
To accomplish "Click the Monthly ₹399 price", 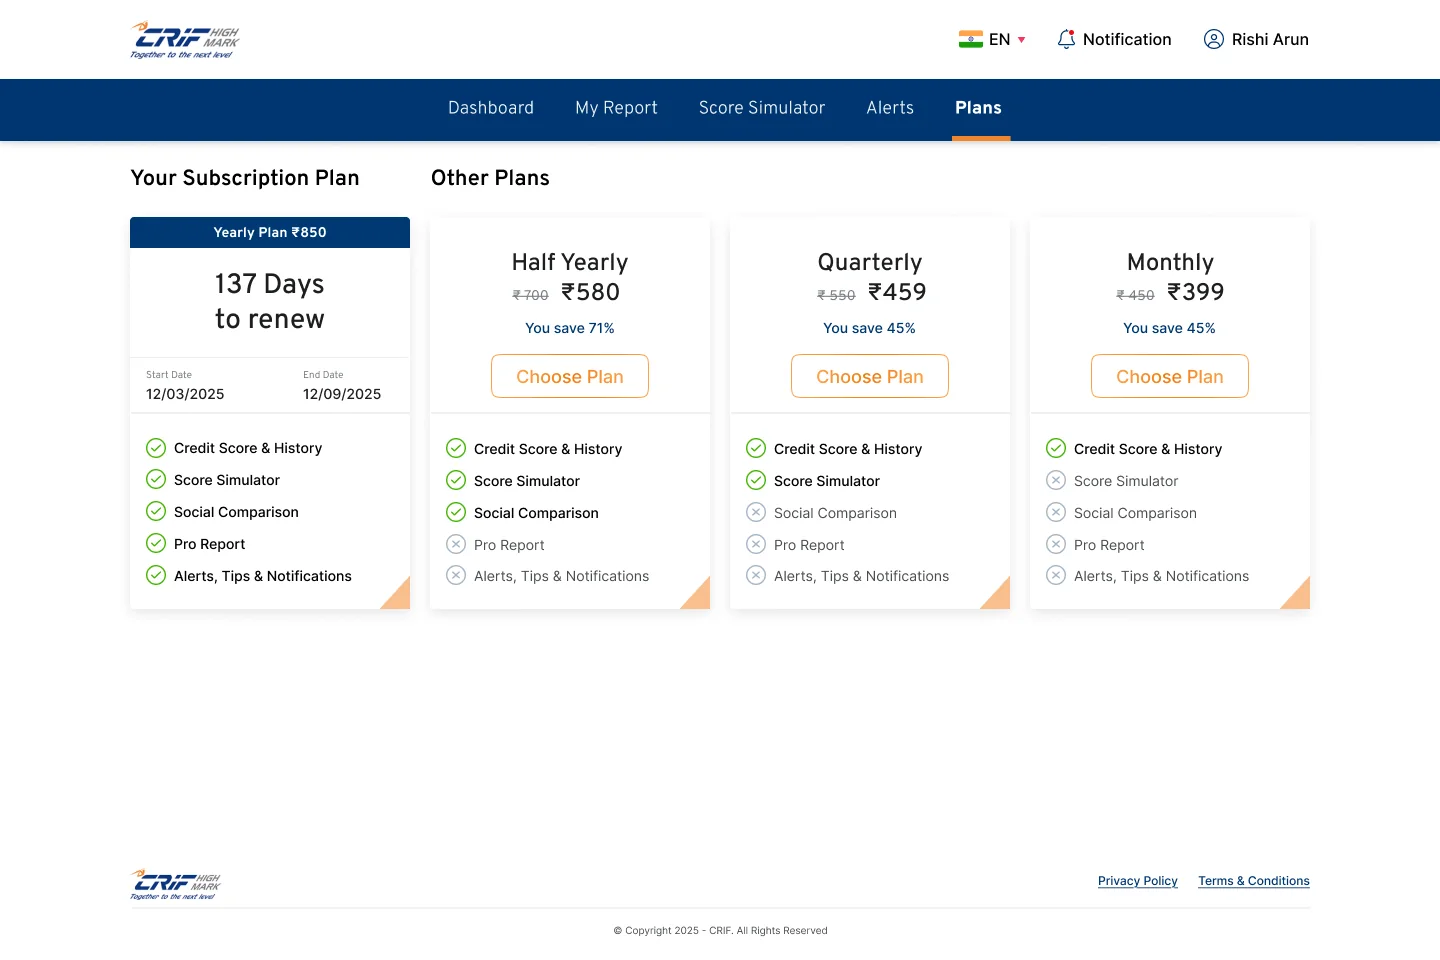I will [1196, 292].
